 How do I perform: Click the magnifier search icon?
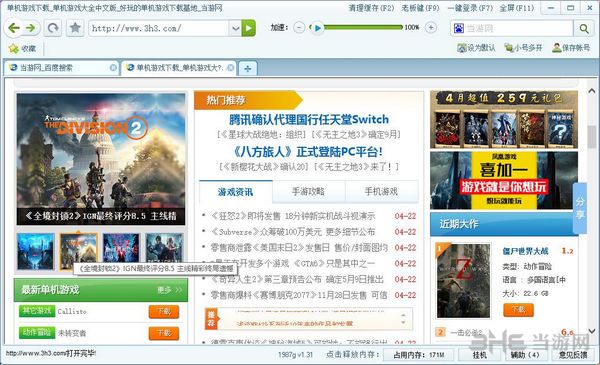(x=584, y=28)
